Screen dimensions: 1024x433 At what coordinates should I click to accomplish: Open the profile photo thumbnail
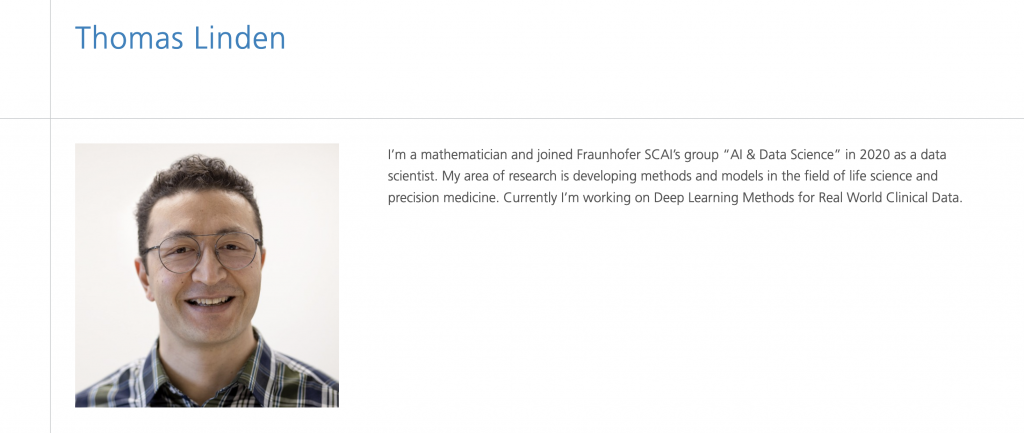[x=207, y=275]
